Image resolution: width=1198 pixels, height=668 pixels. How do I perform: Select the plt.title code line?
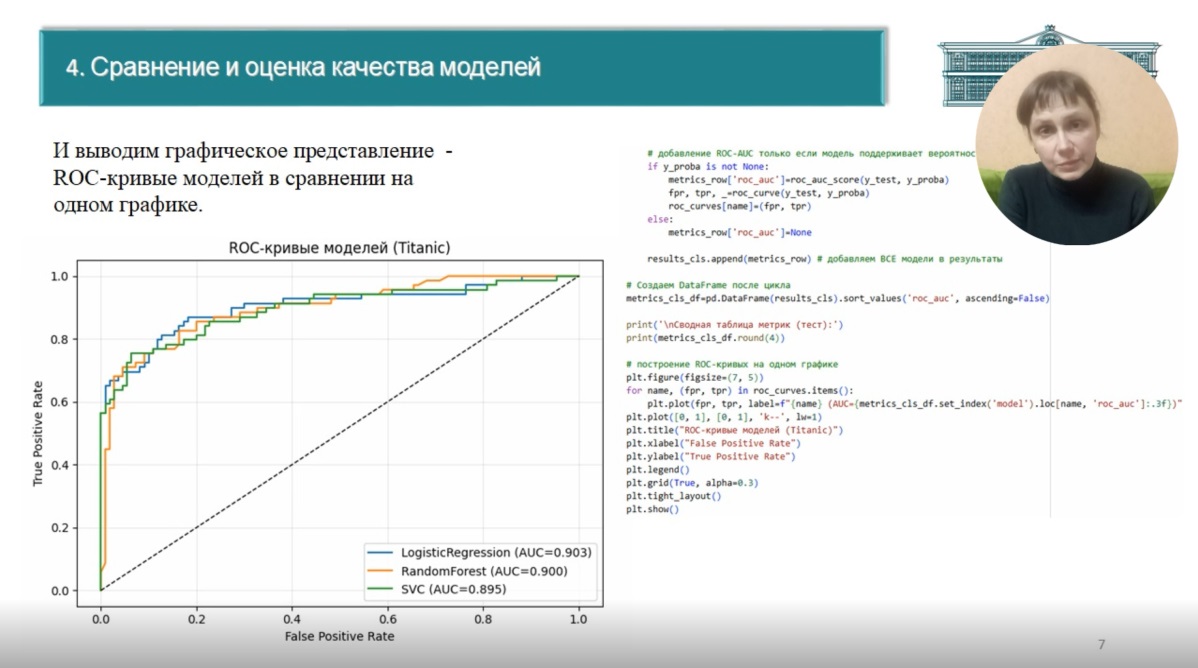point(734,430)
